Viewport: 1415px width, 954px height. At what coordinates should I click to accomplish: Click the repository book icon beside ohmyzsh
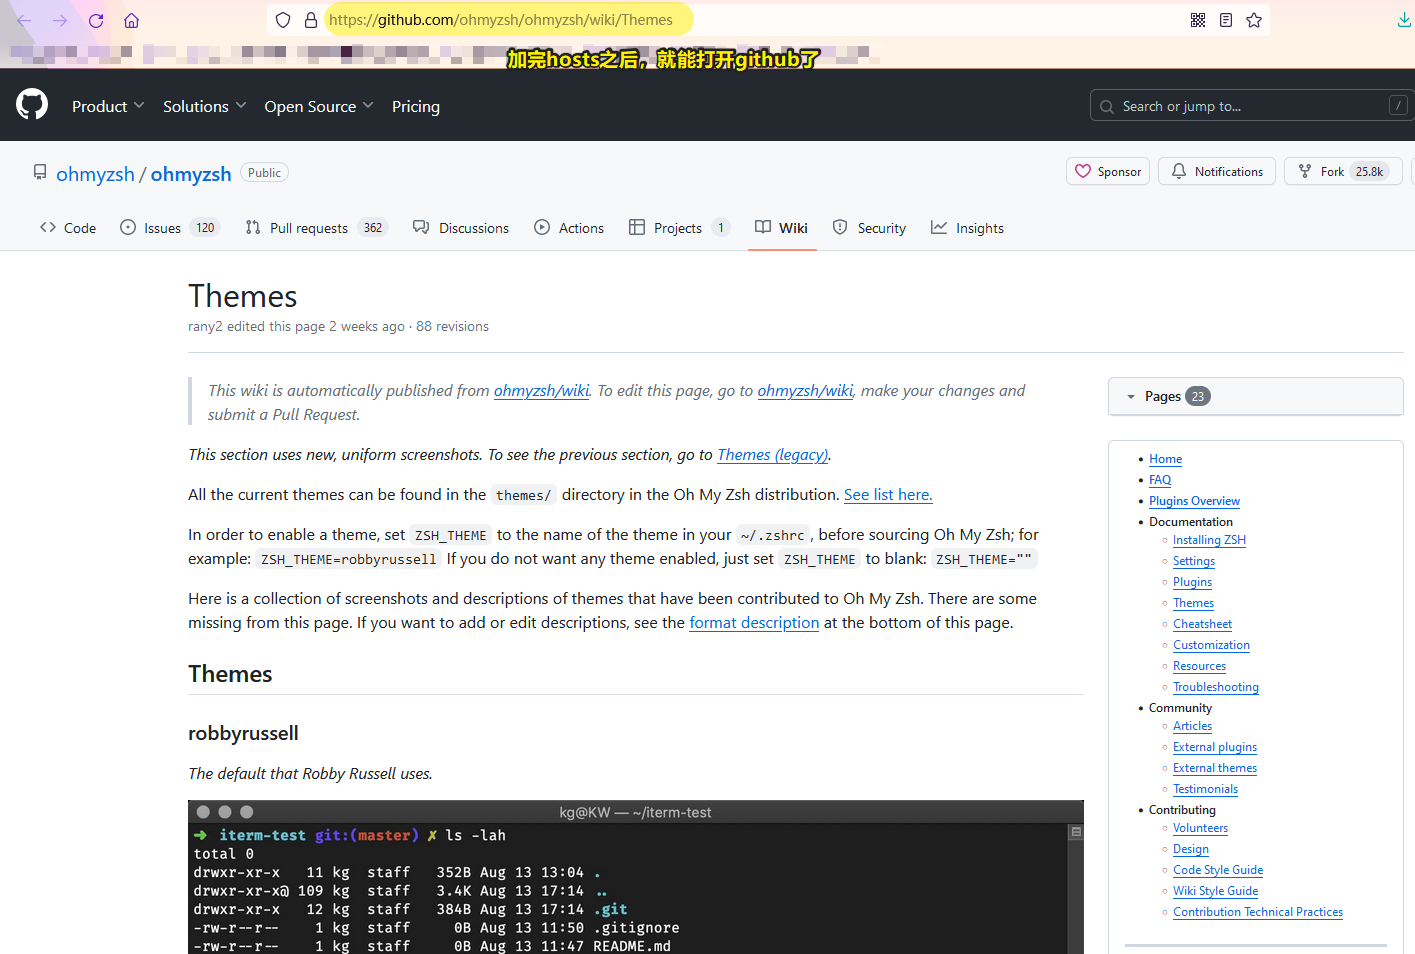click(40, 172)
